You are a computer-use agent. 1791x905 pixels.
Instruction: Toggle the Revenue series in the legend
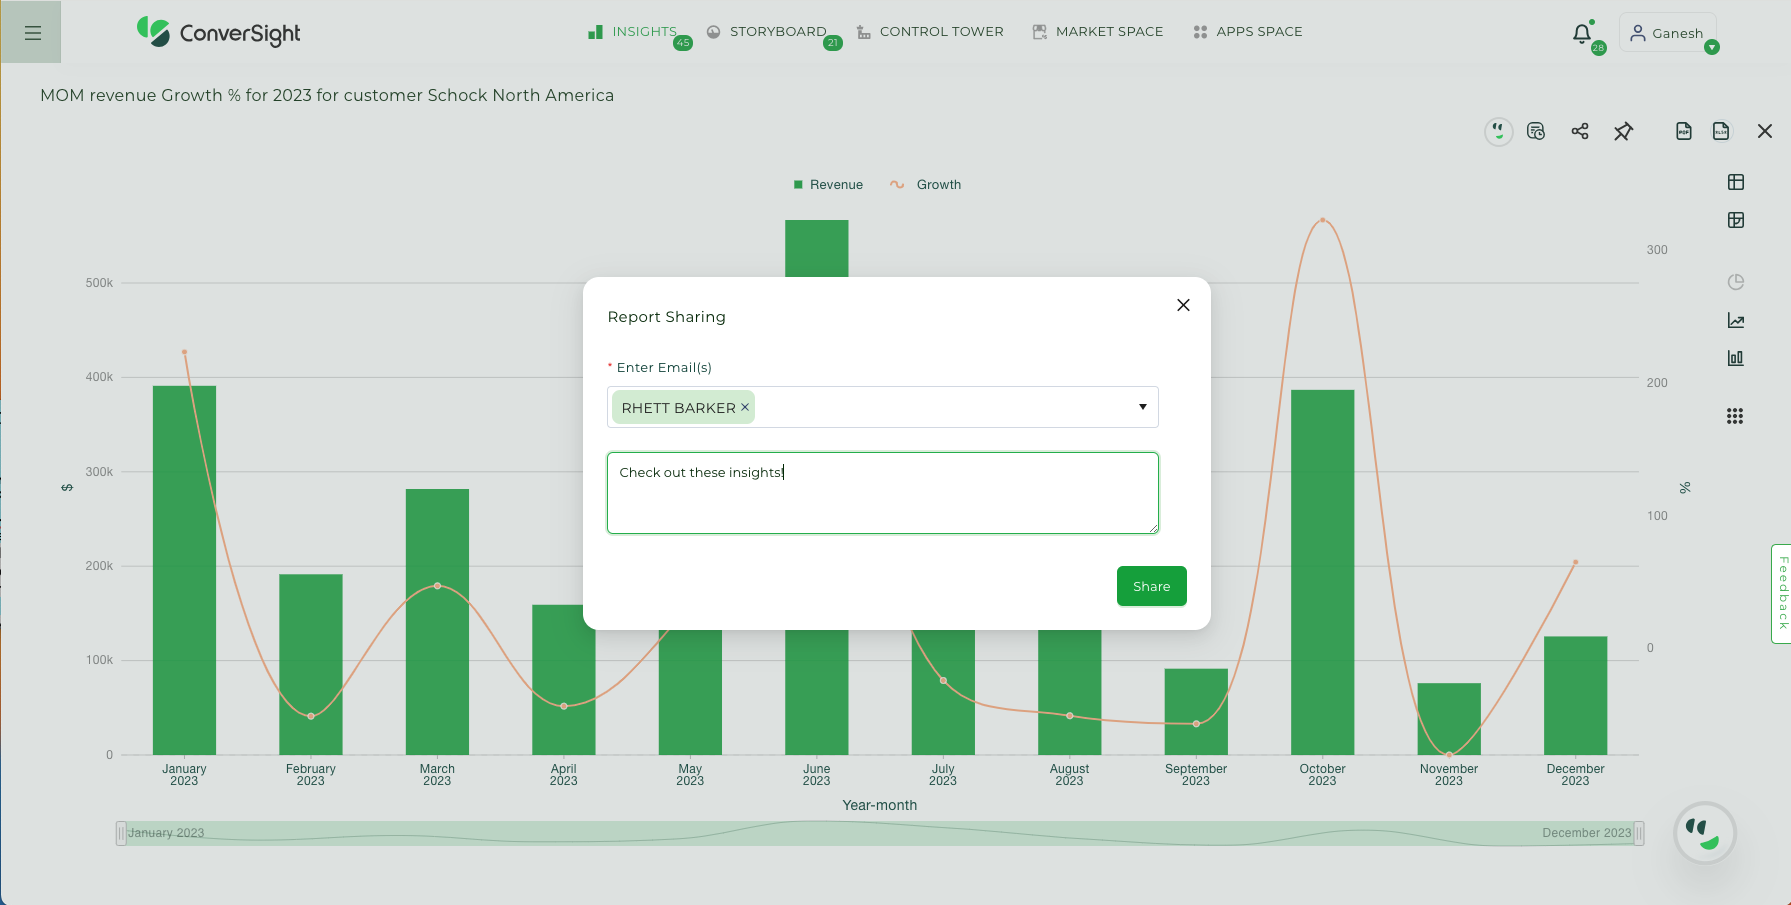[x=828, y=184]
